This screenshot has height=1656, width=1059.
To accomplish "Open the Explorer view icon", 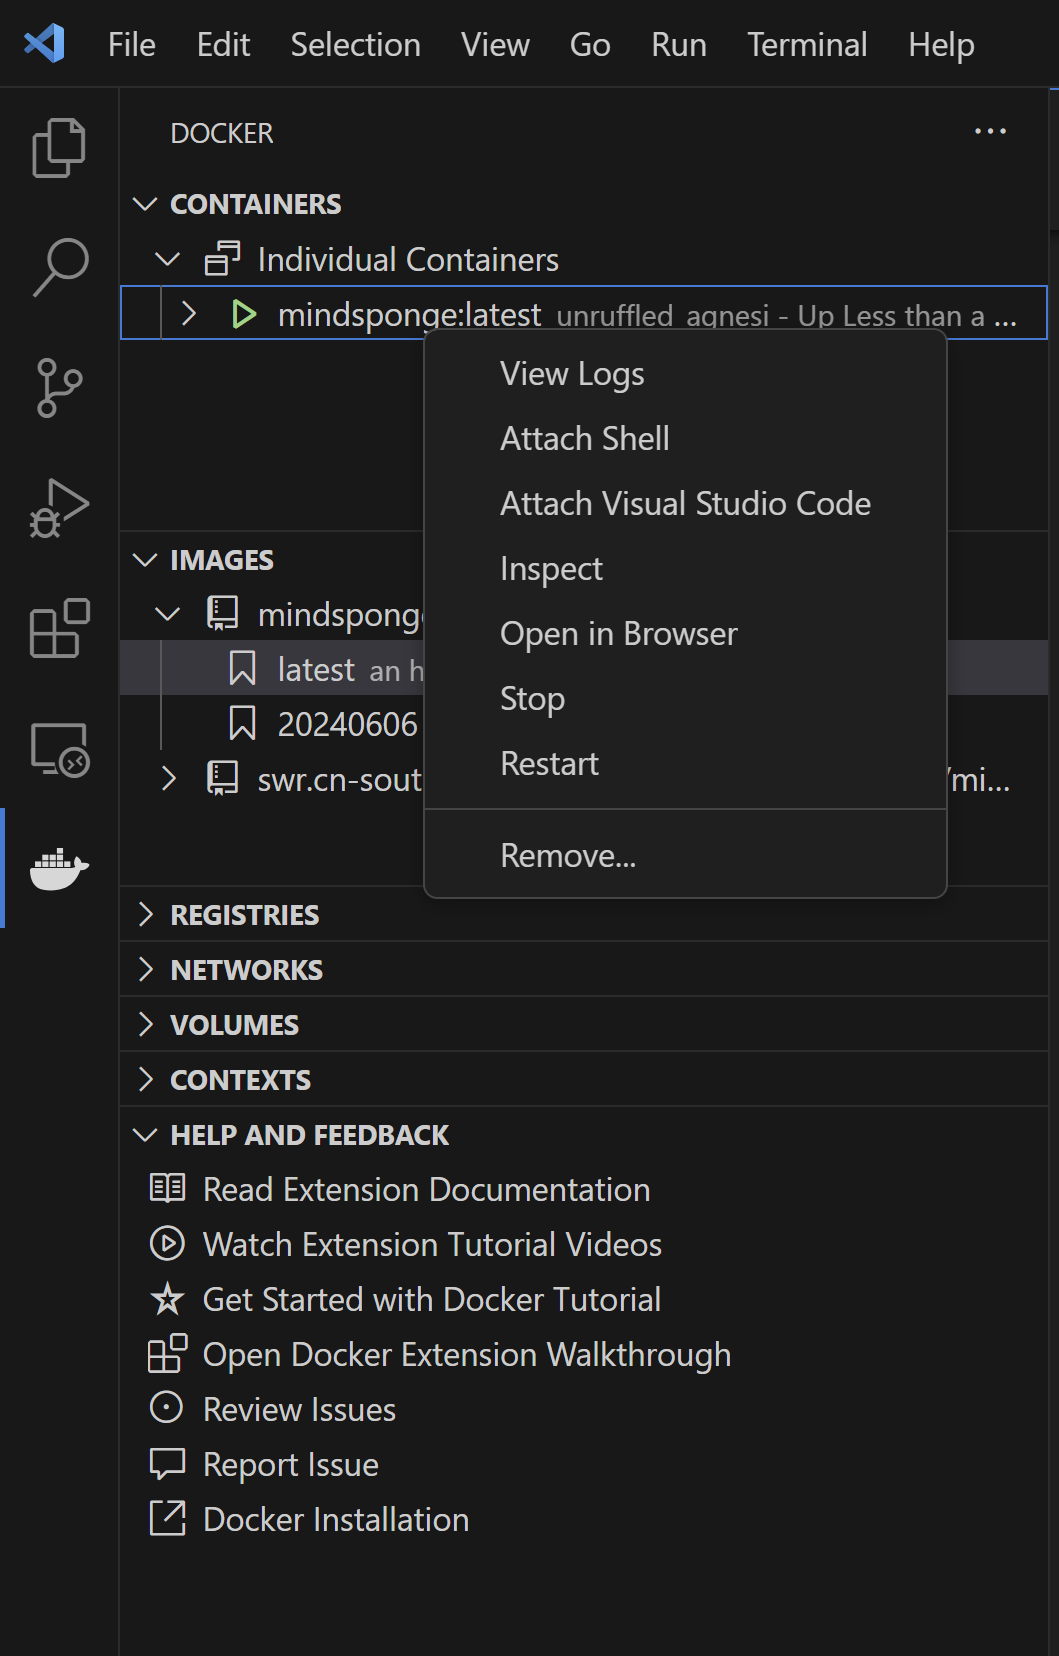I will tap(59, 148).
